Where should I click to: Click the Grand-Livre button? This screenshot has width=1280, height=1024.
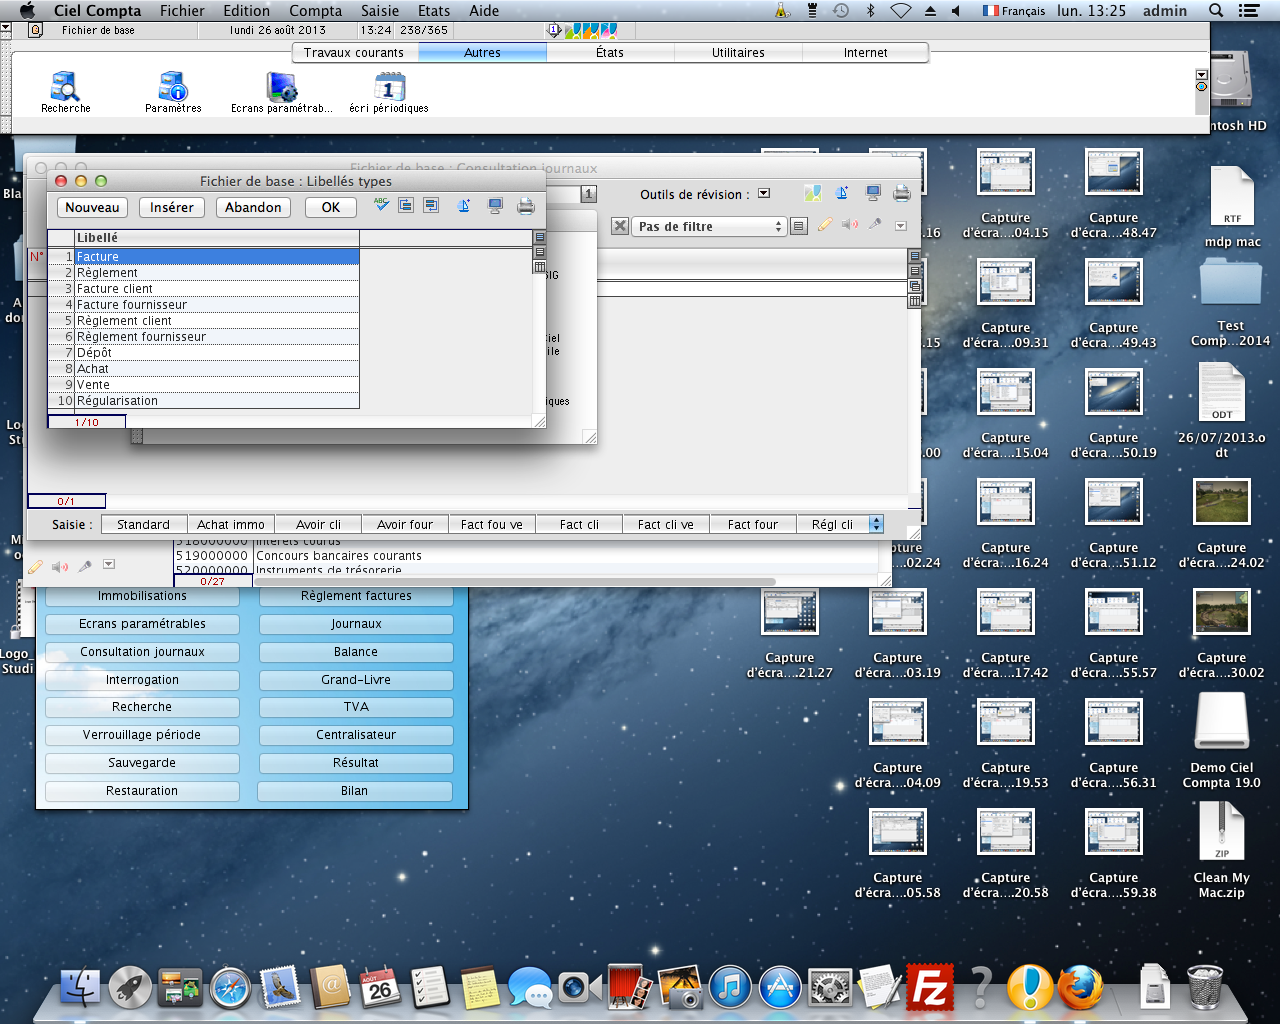pyautogui.click(x=356, y=679)
